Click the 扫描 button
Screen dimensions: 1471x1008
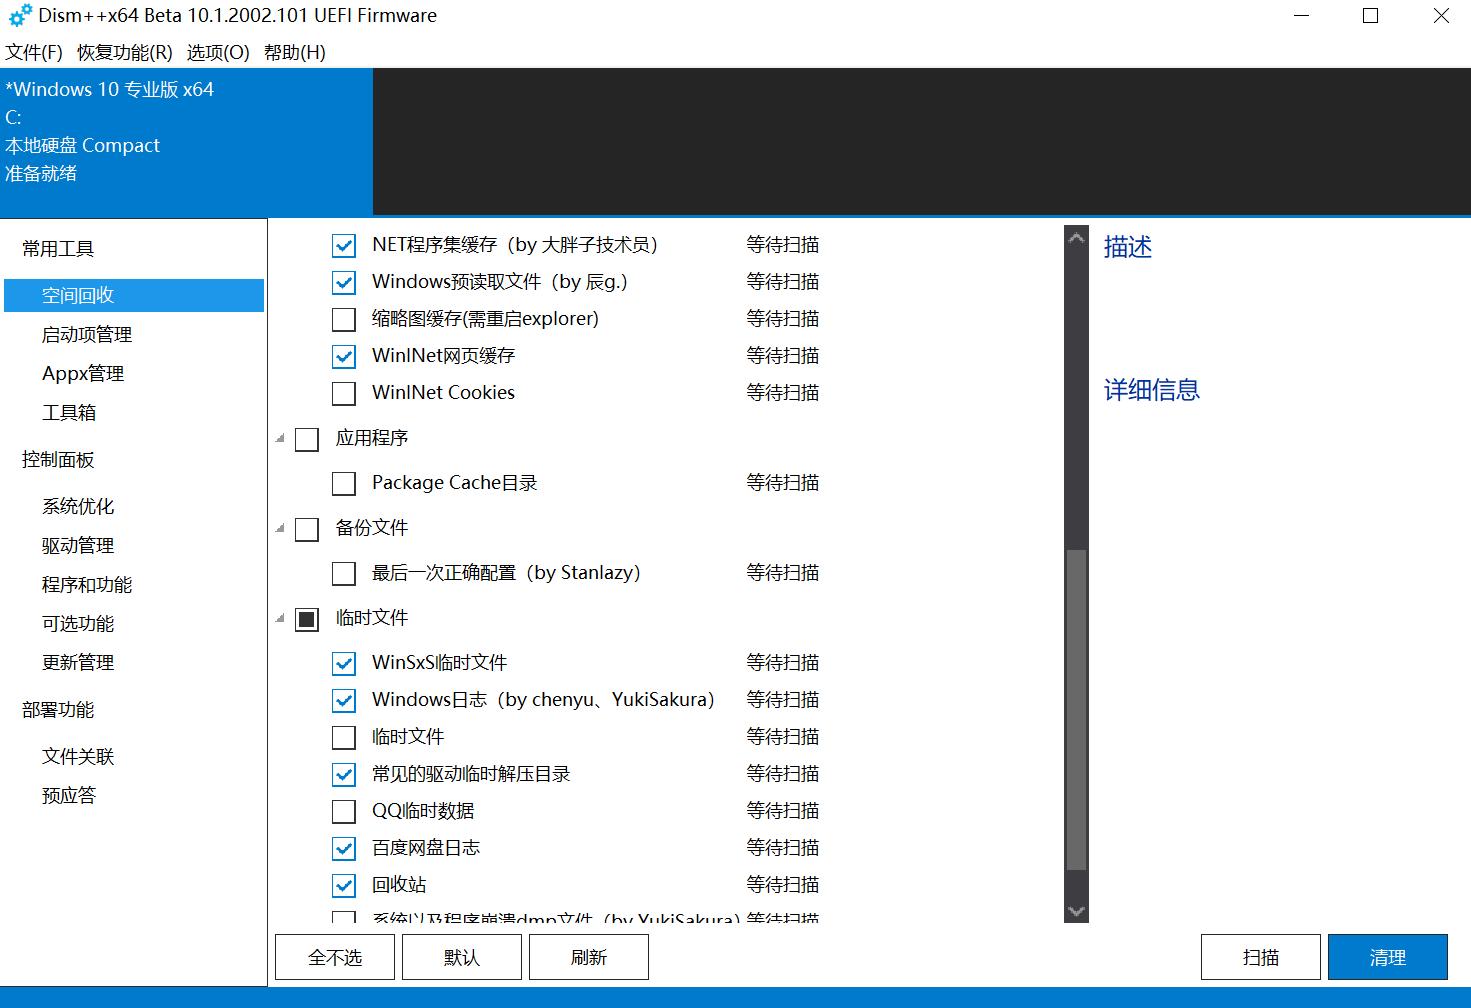coord(1260,956)
